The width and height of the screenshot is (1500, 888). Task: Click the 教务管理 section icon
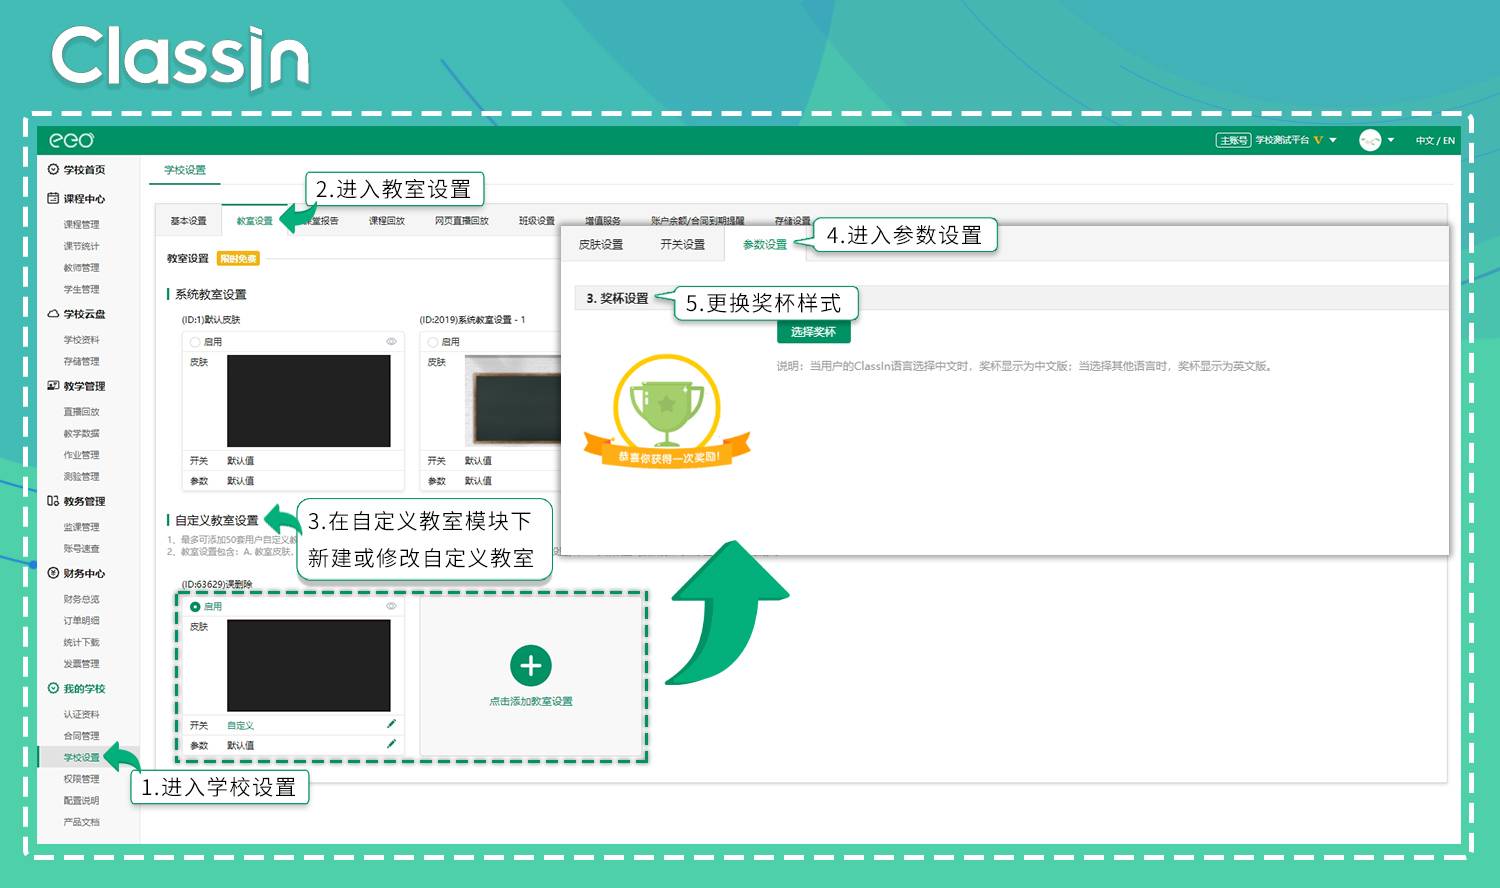pos(53,500)
